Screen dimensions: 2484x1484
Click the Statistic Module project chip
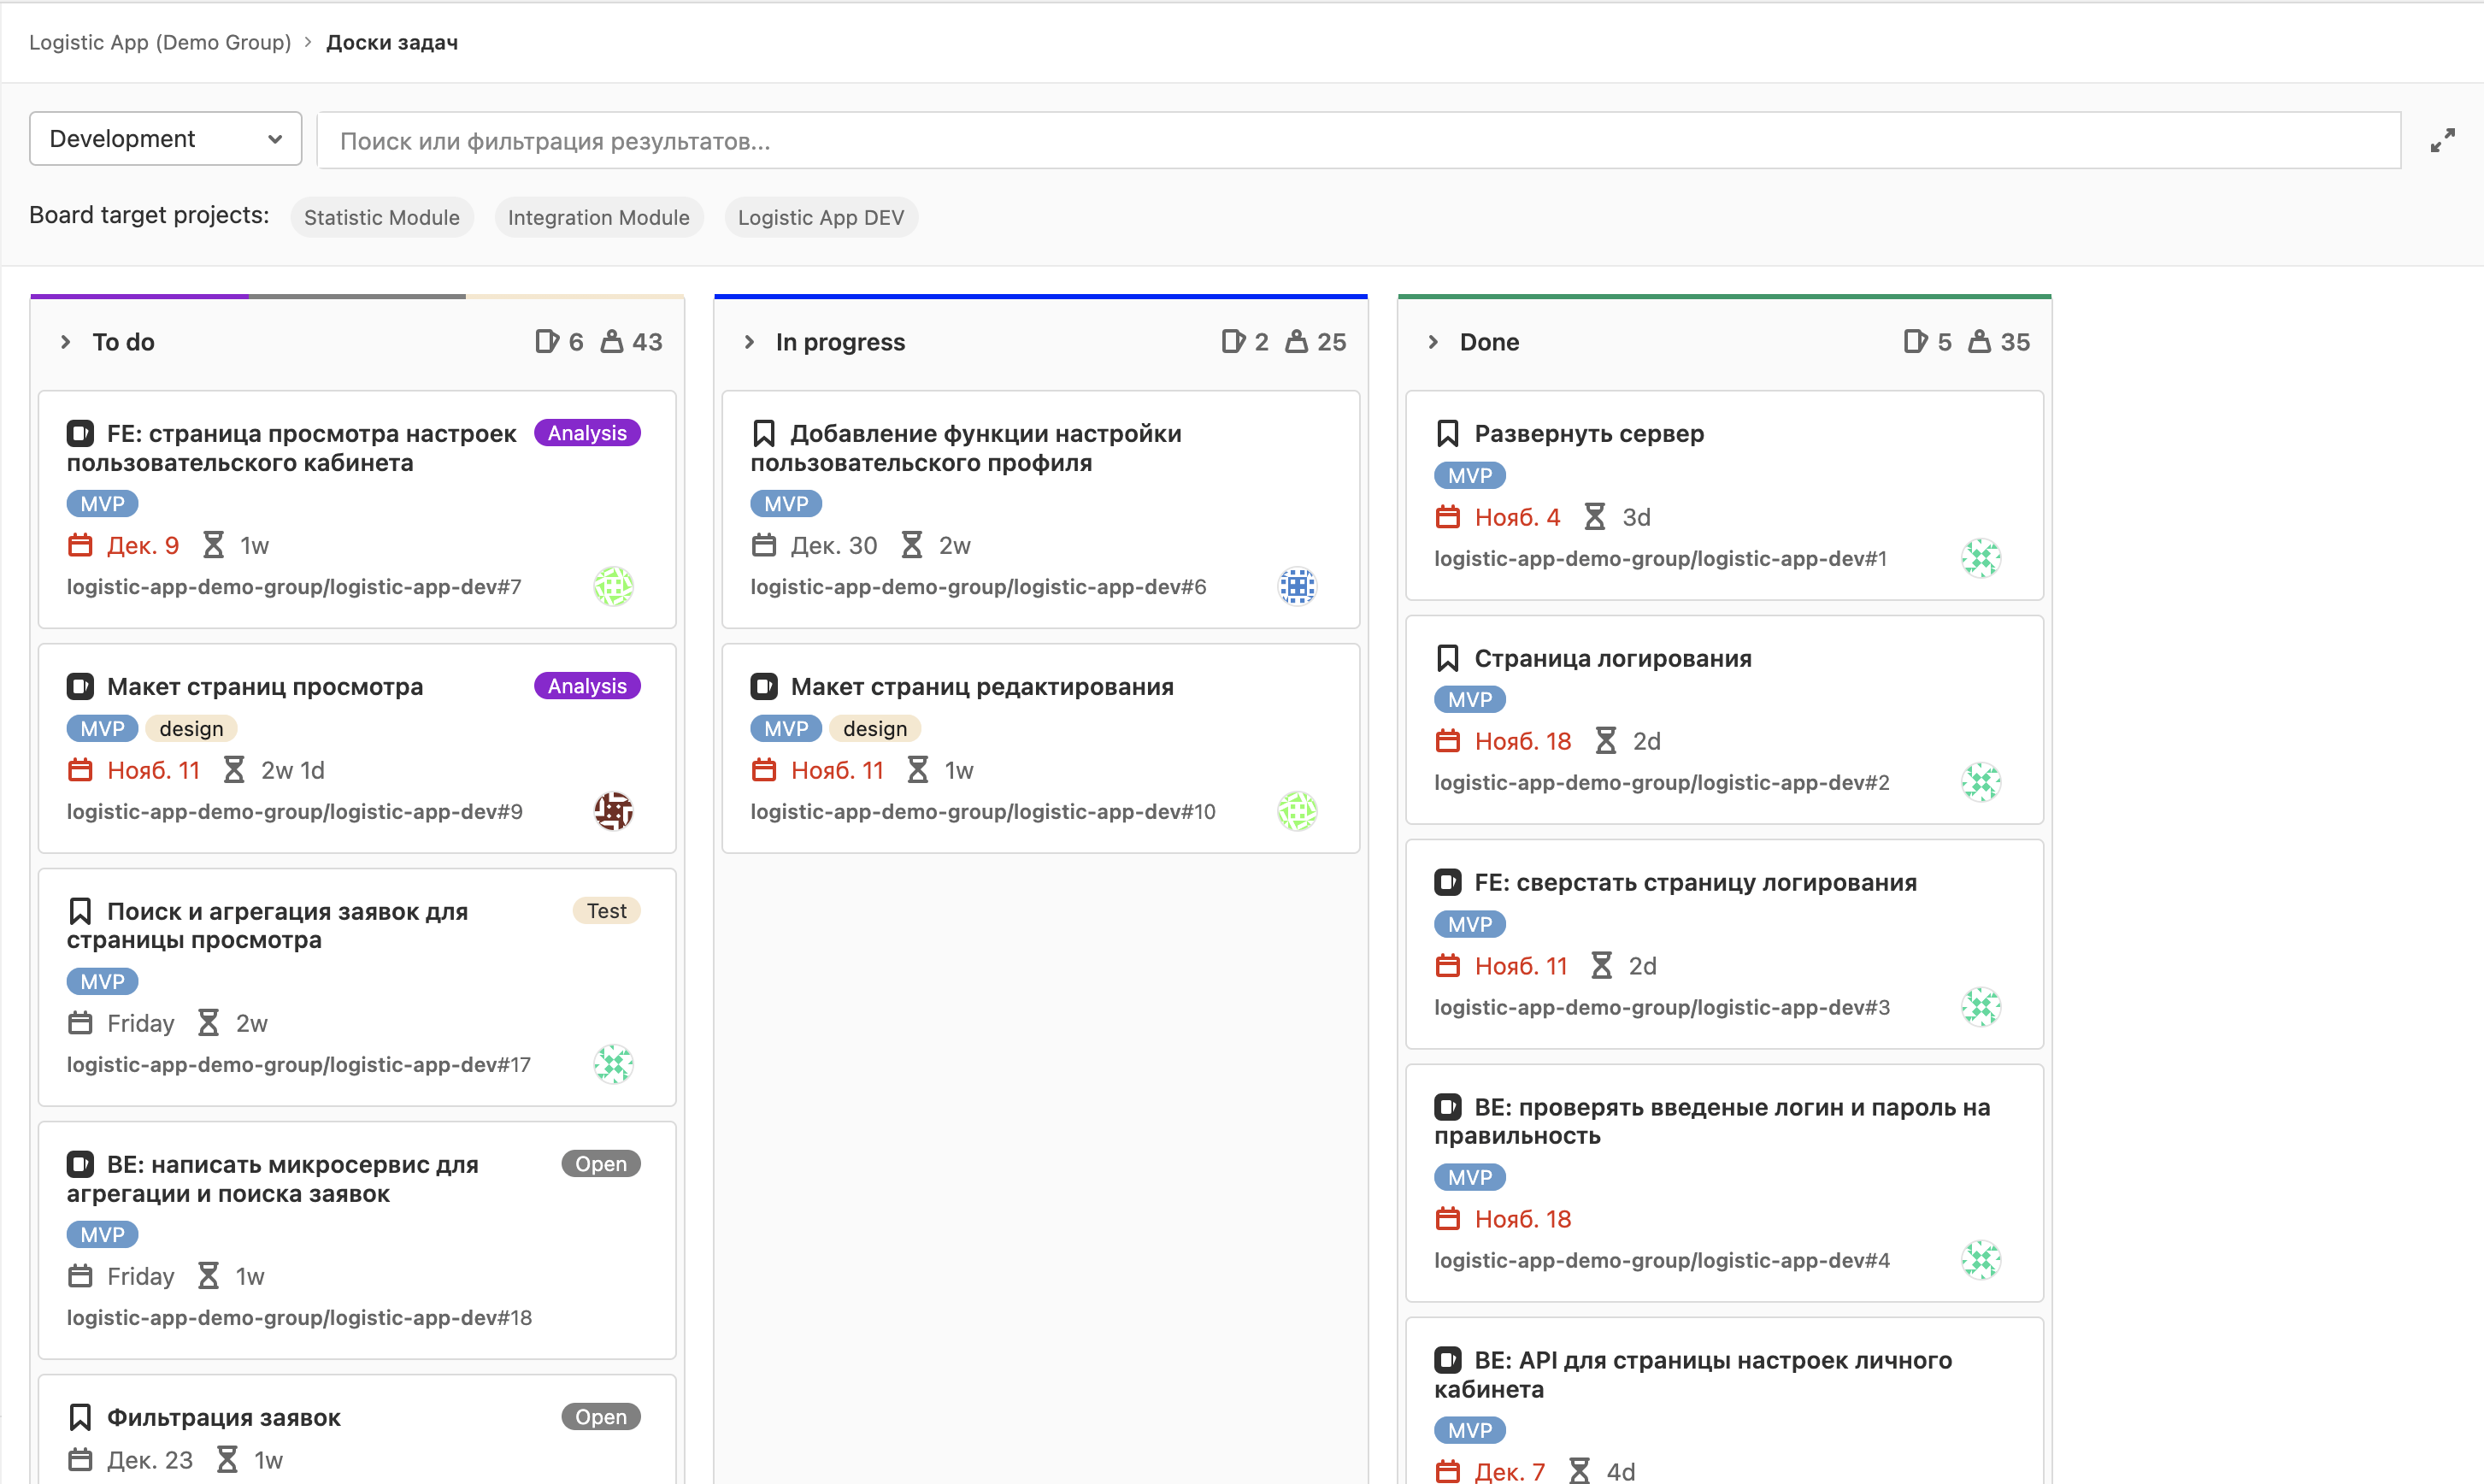click(381, 218)
